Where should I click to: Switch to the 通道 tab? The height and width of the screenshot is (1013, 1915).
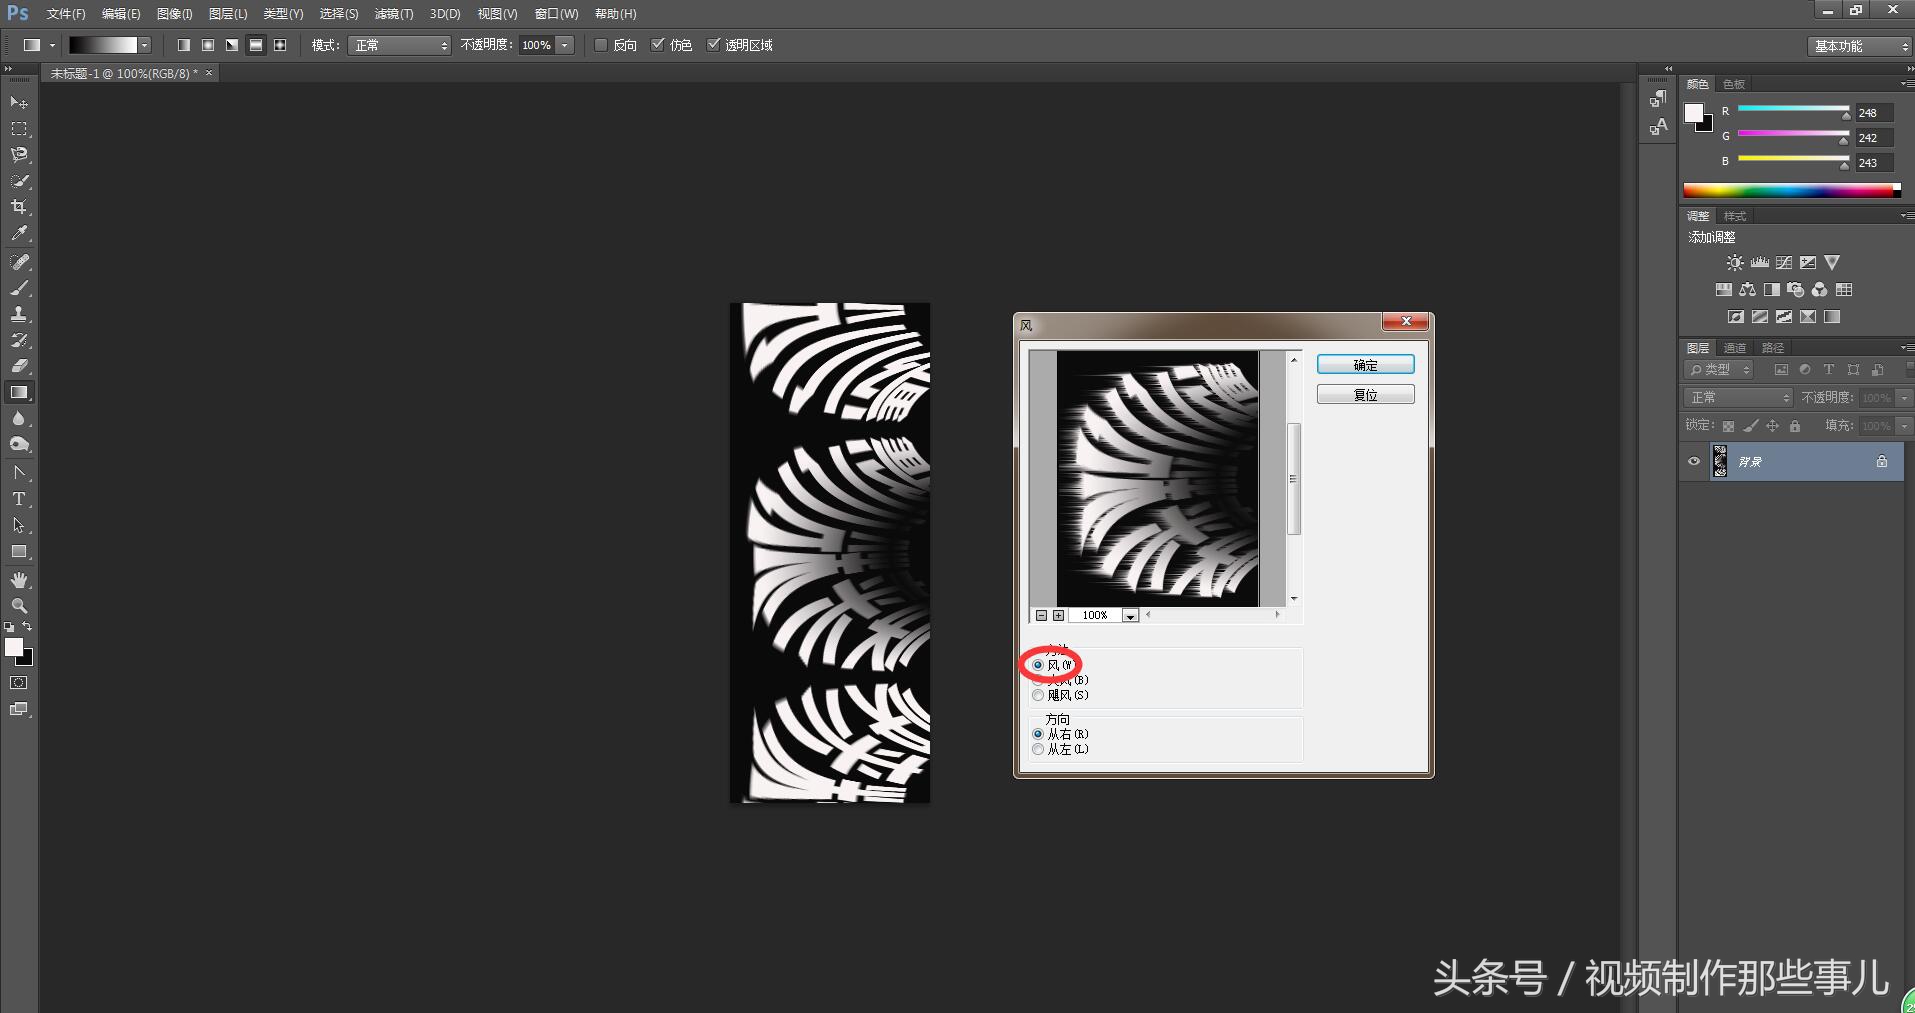click(1734, 348)
